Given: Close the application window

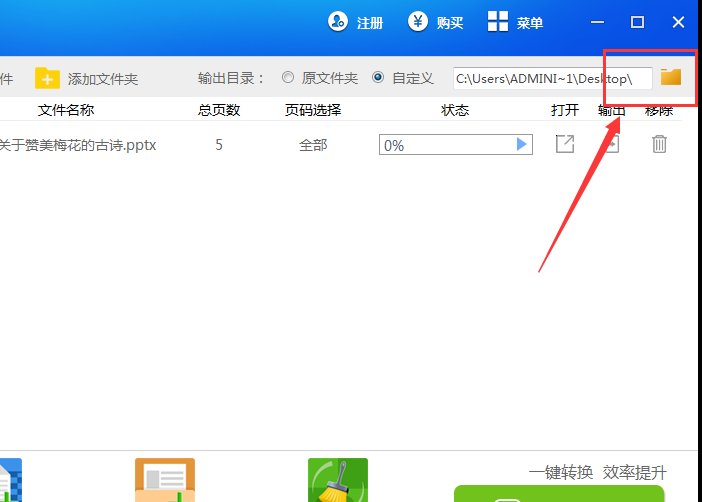Looking at the screenshot, I should [678, 22].
